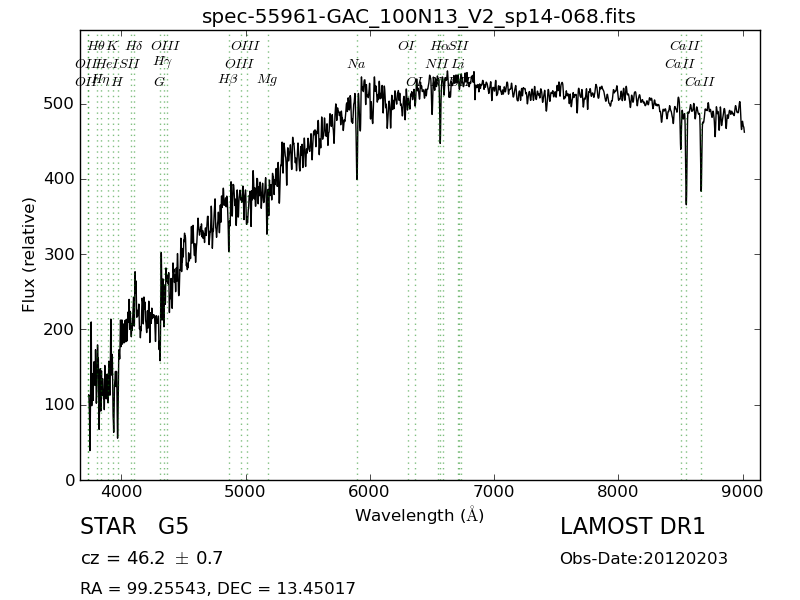Click the x-axis tick label '9000'

coord(743,492)
